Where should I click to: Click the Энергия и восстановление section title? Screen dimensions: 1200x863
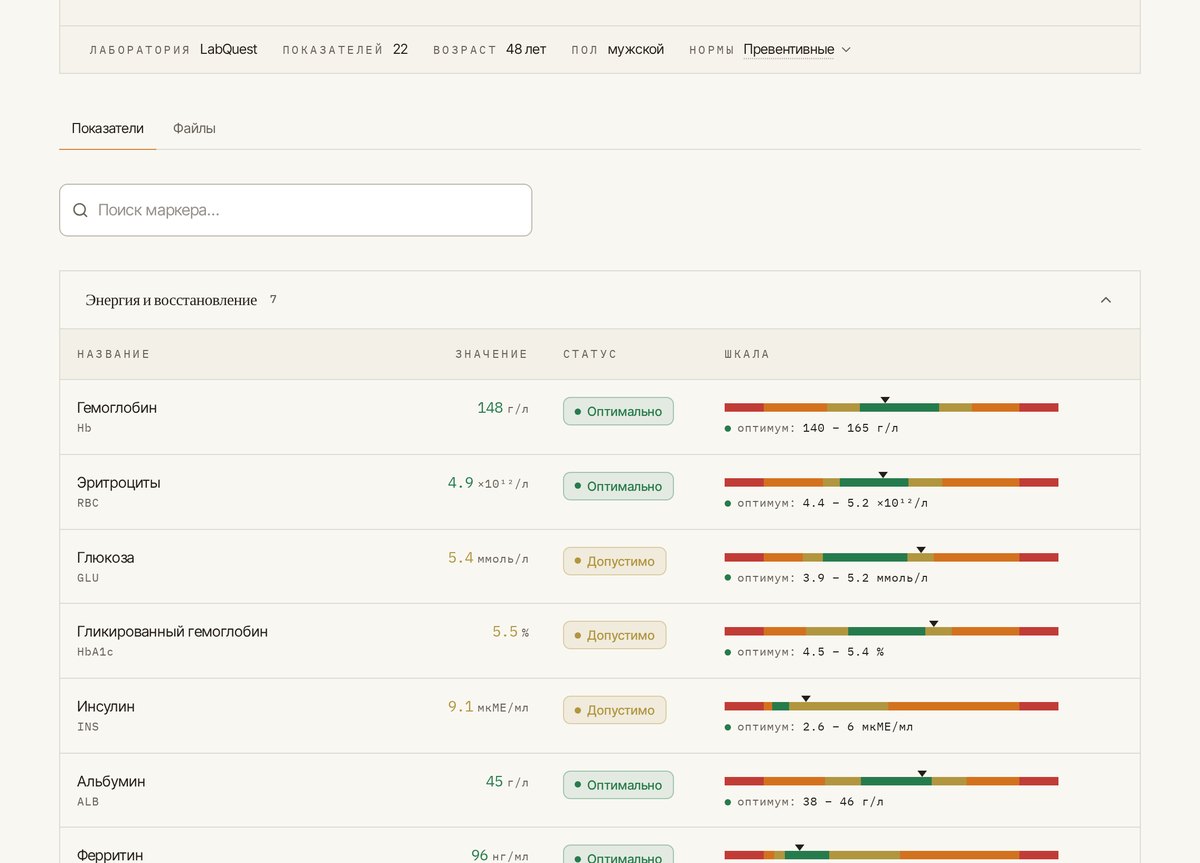tap(171, 300)
